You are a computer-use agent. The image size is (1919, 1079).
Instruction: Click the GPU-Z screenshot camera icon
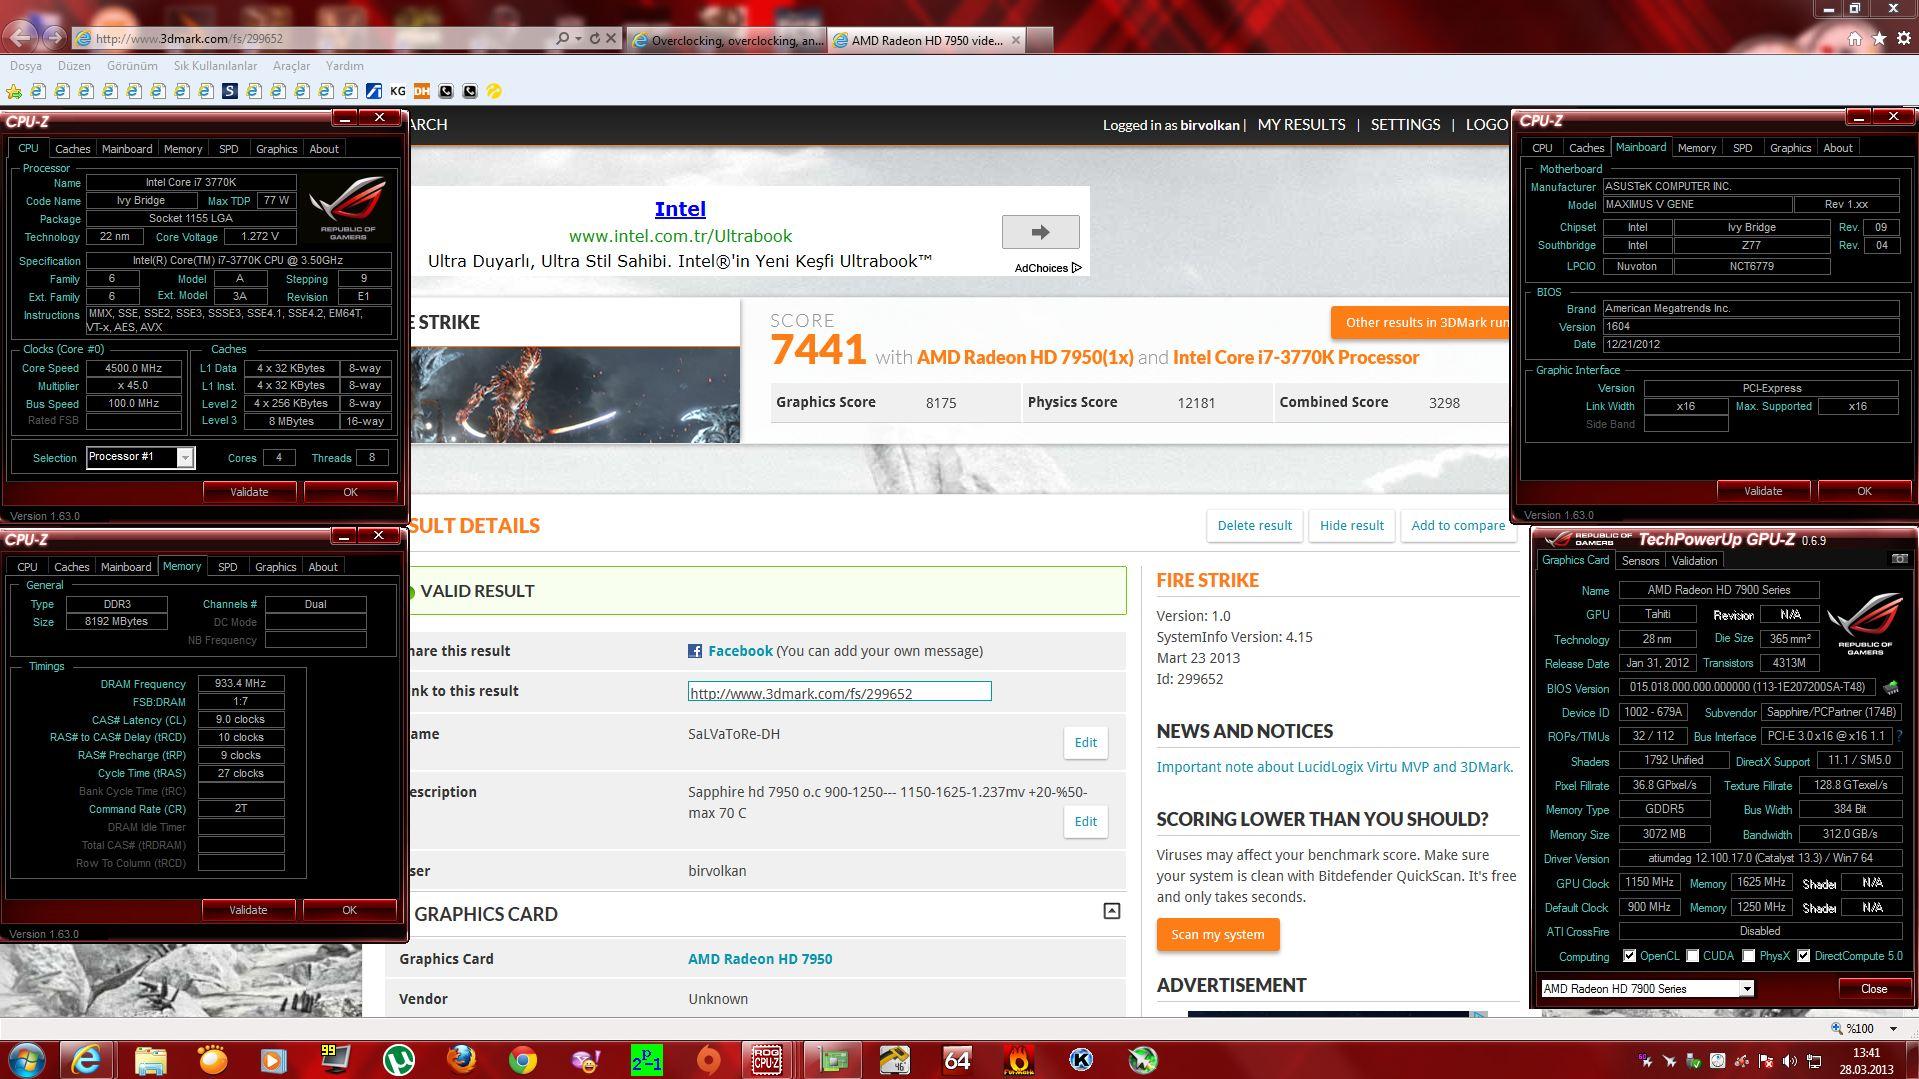pos(1899,559)
